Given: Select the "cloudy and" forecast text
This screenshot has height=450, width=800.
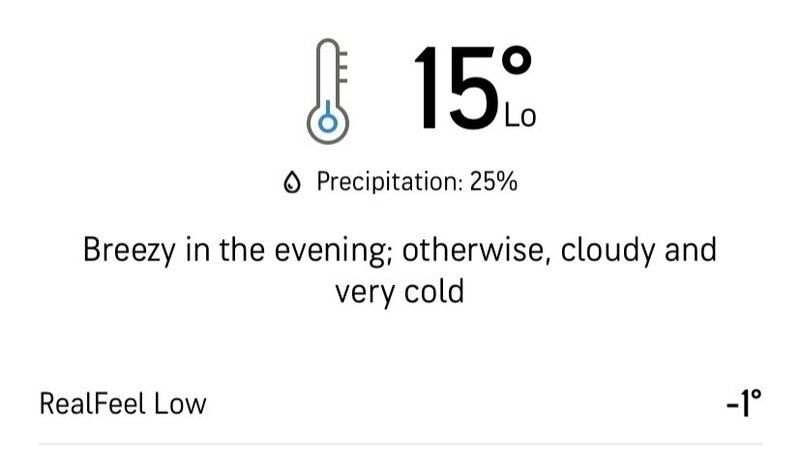Looking at the screenshot, I should [x=638, y=249].
